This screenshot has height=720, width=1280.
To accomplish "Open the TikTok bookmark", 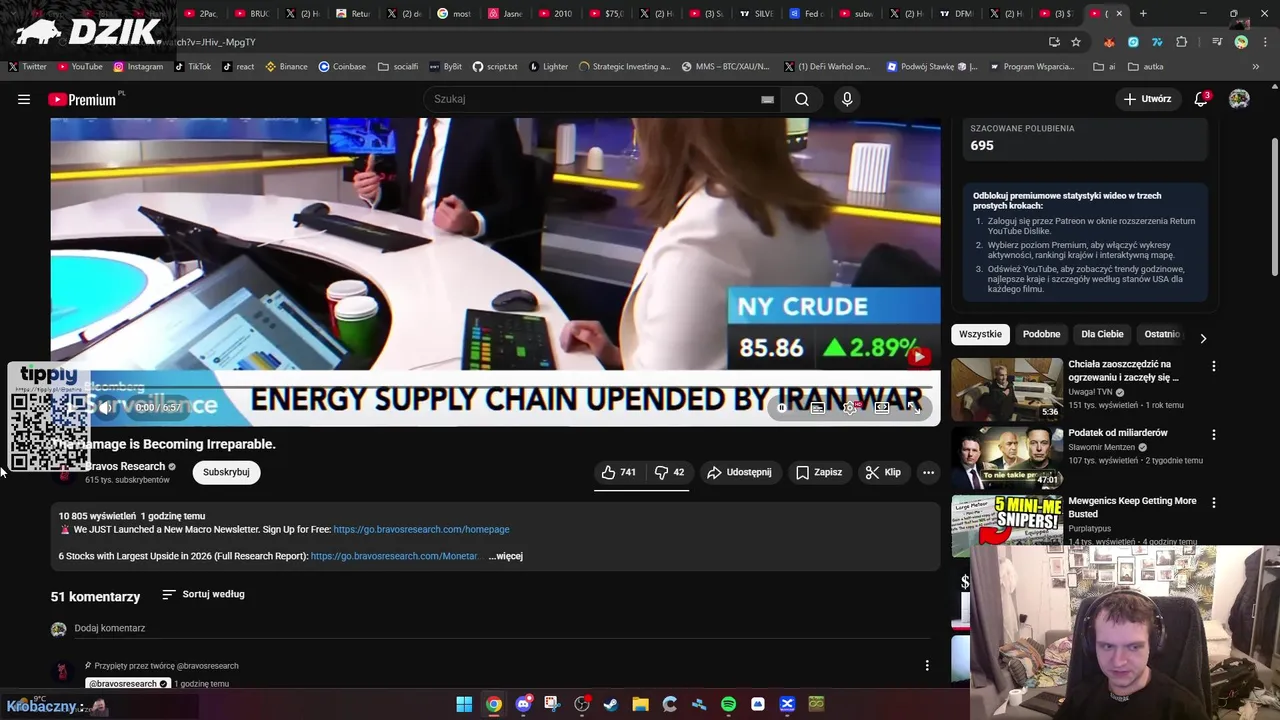I will pos(193,67).
